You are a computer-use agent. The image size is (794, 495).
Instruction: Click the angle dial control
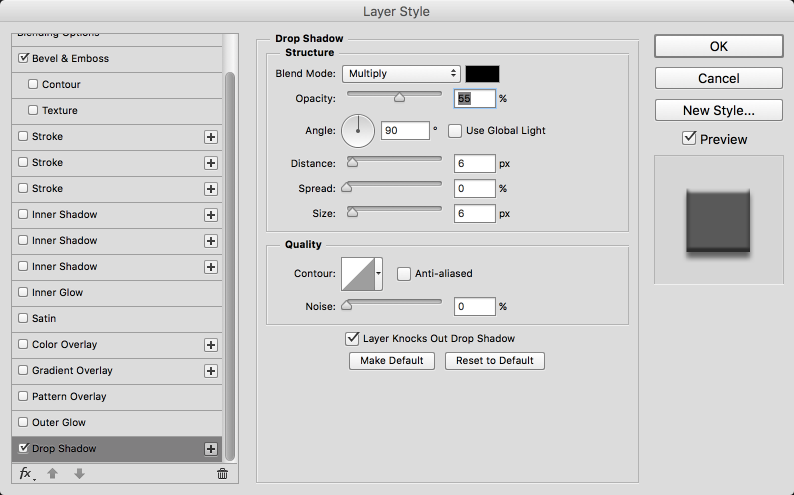pyautogui.click(x=358, y=130)
